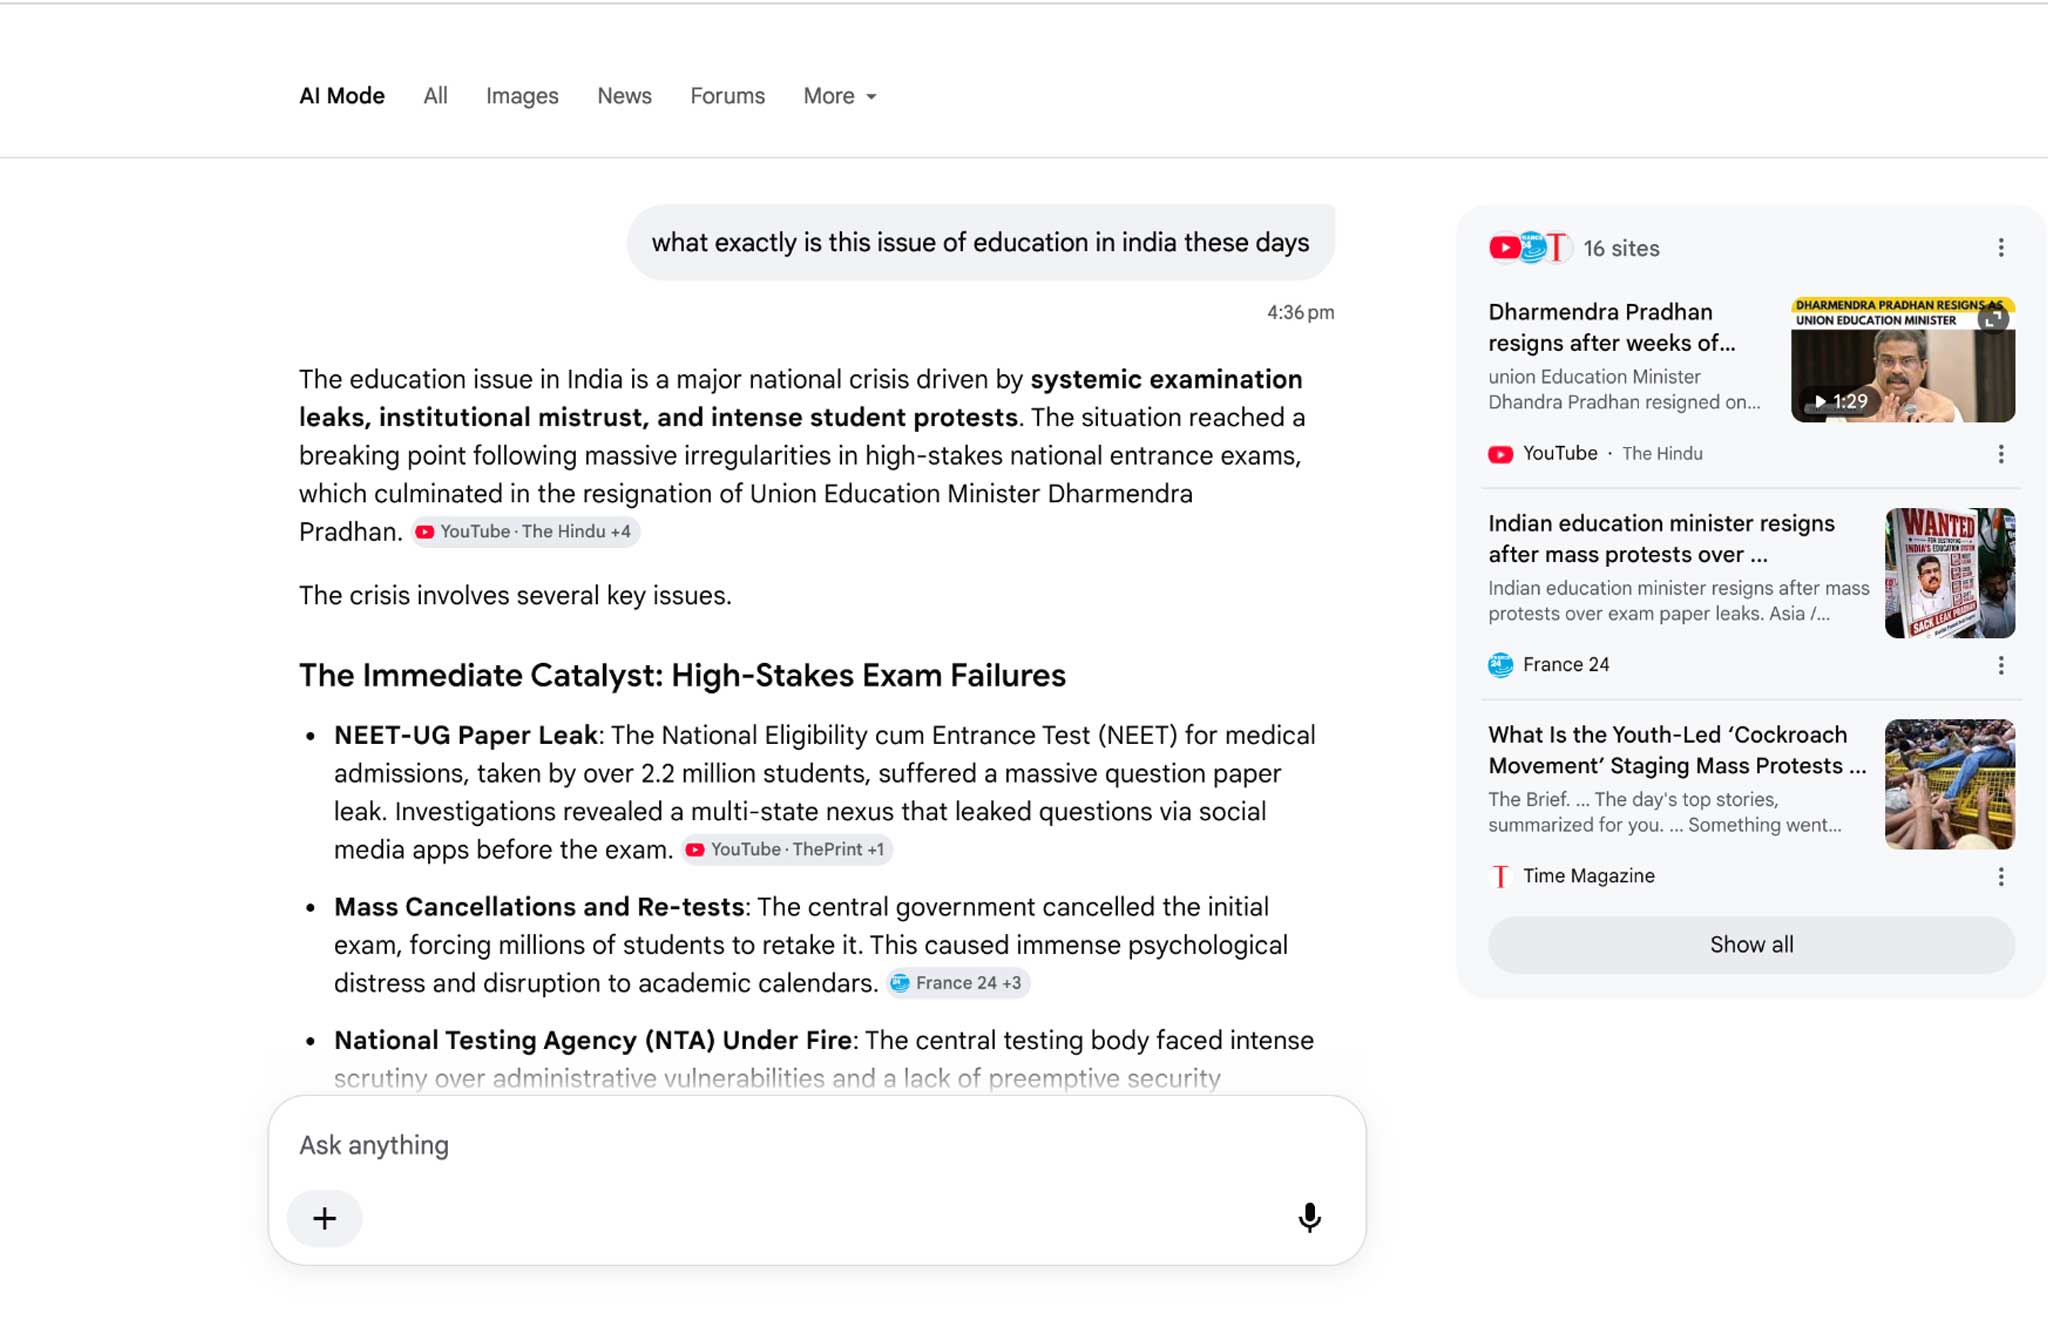Click 'The crisis involves several key issues.' sentence
The width and height of the screenshot is (2048, 1330).
[515, 596]
